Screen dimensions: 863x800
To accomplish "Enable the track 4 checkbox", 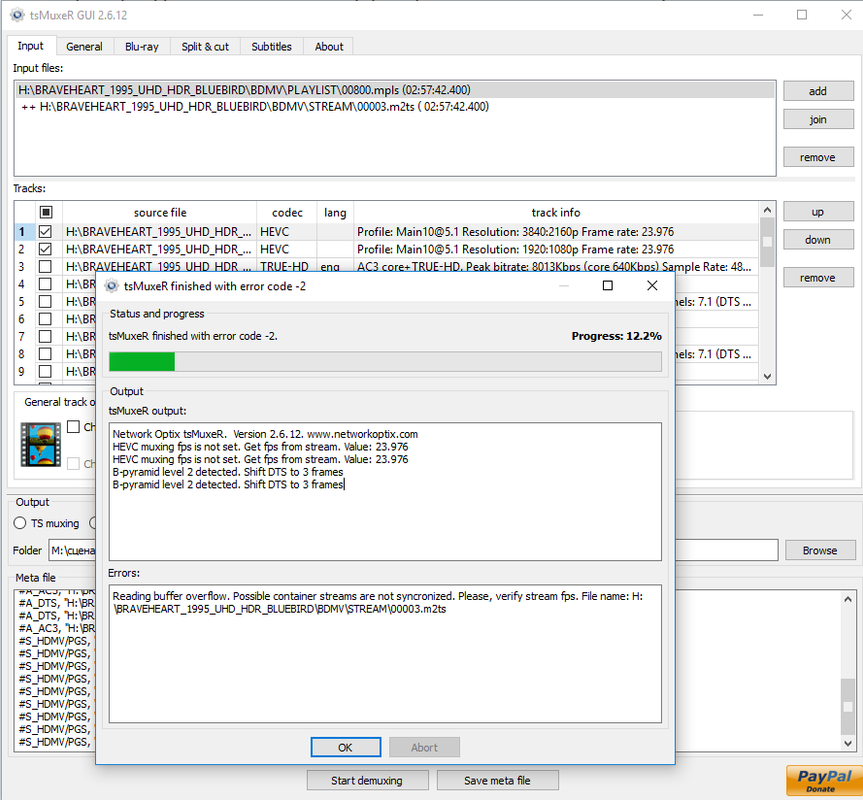I will 45,284.
